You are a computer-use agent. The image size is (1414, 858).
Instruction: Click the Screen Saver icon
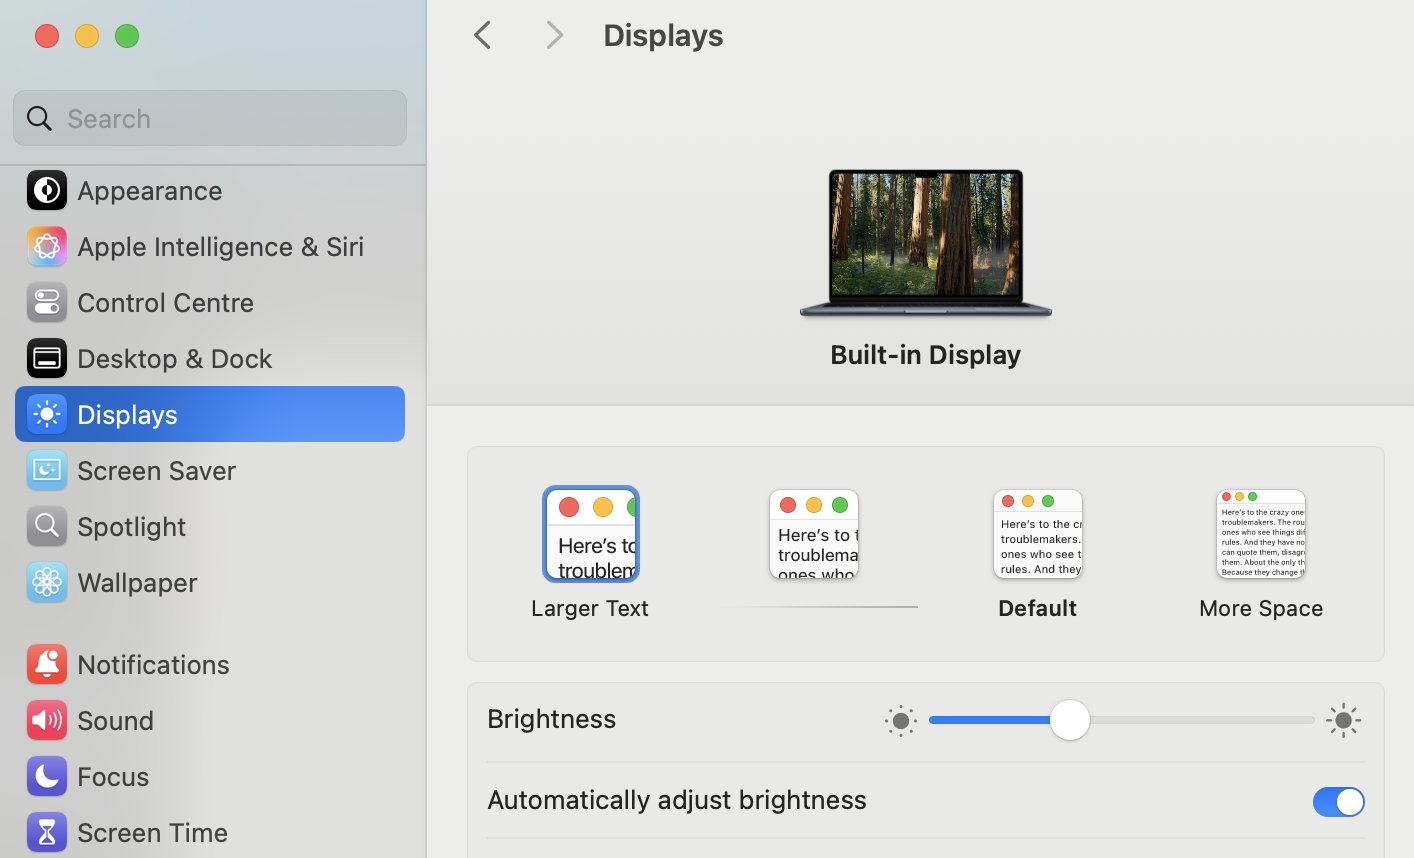pos(47,470)
